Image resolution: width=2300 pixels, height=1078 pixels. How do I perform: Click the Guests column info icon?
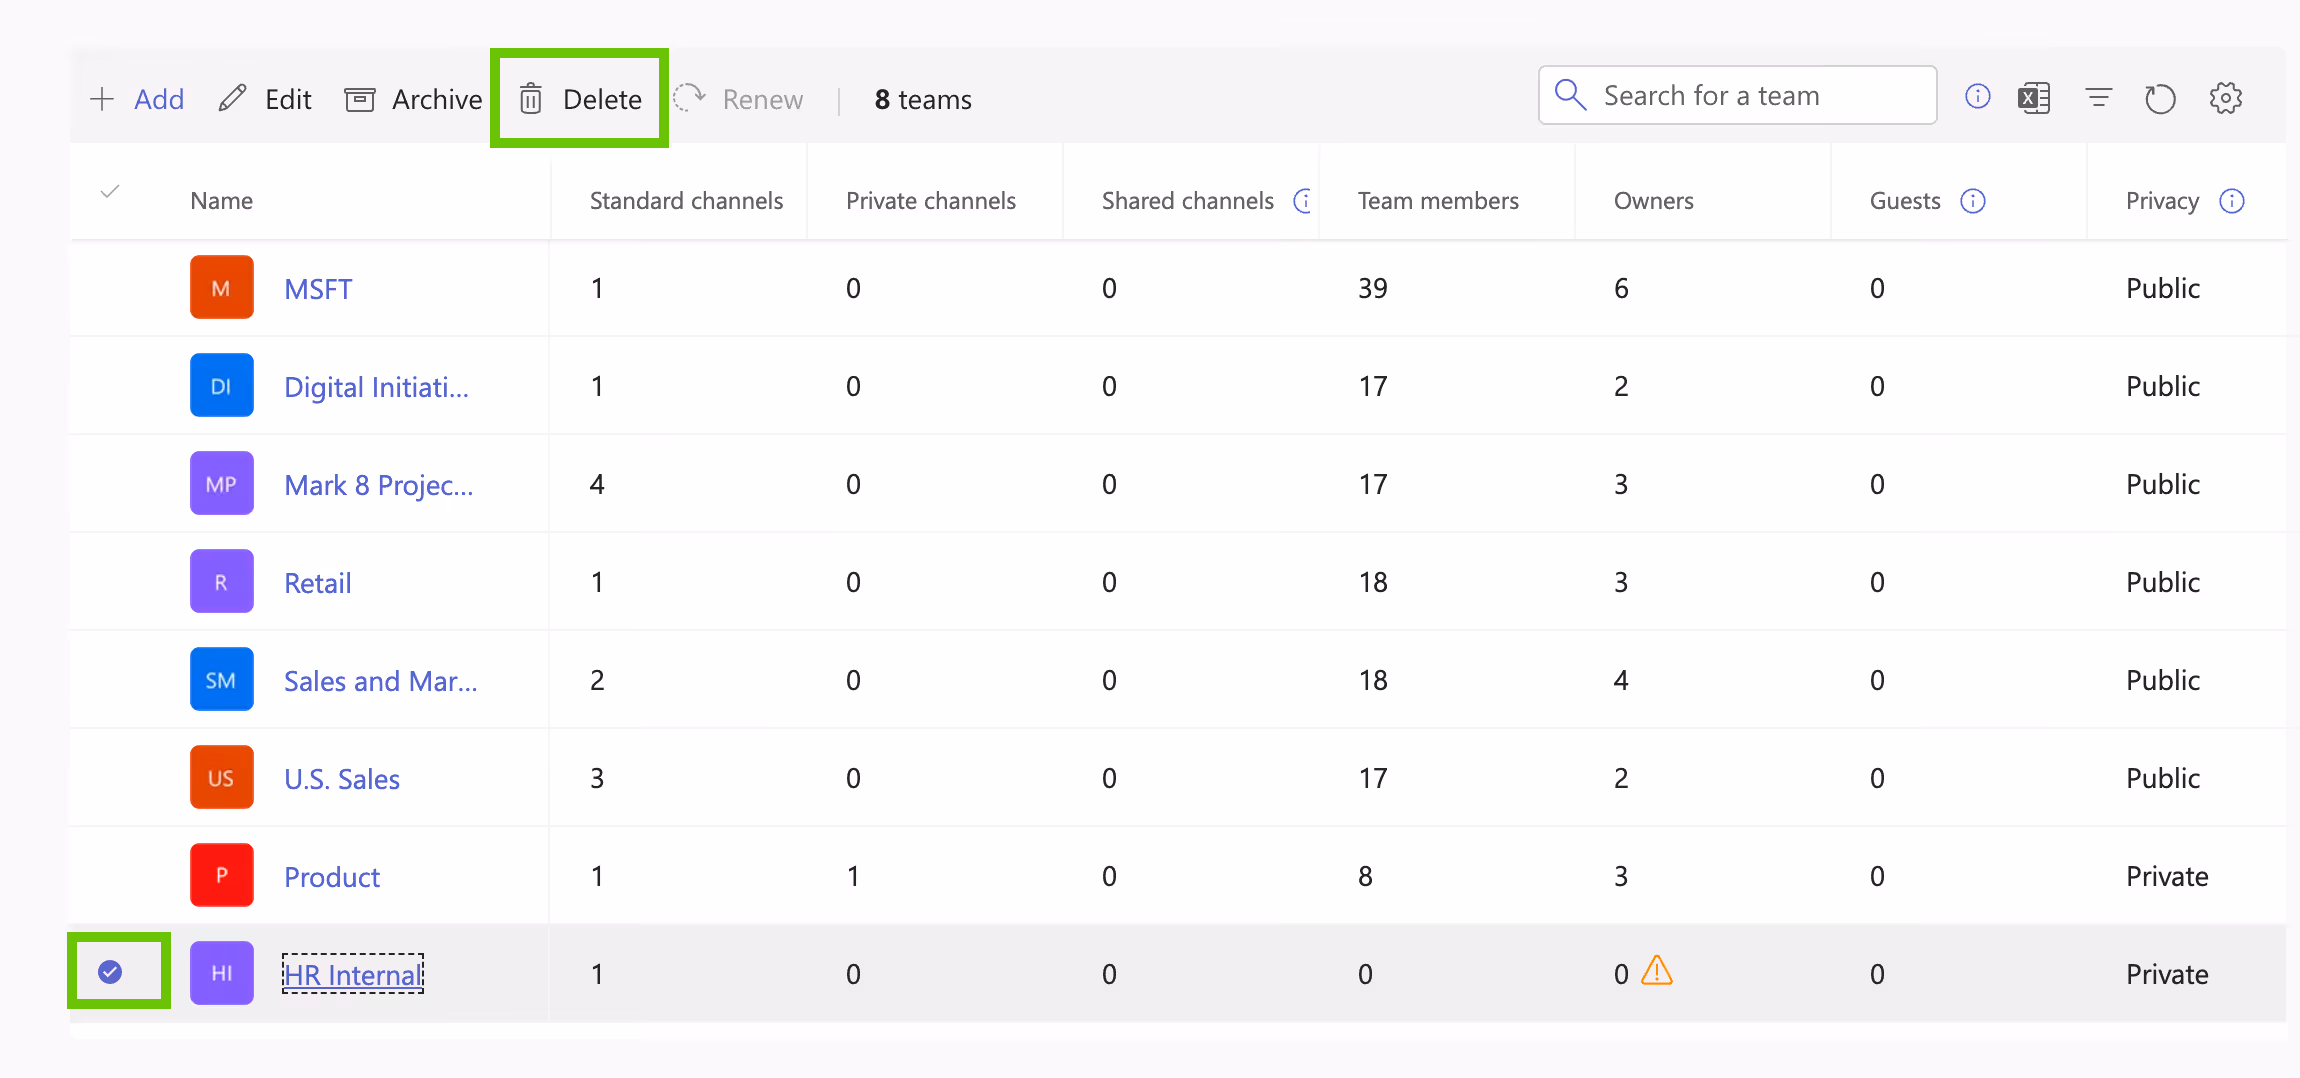1973,201
